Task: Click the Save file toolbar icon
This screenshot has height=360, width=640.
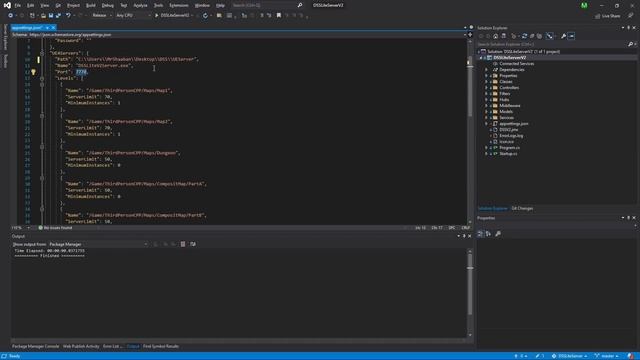Action: (x=51, y=16)
